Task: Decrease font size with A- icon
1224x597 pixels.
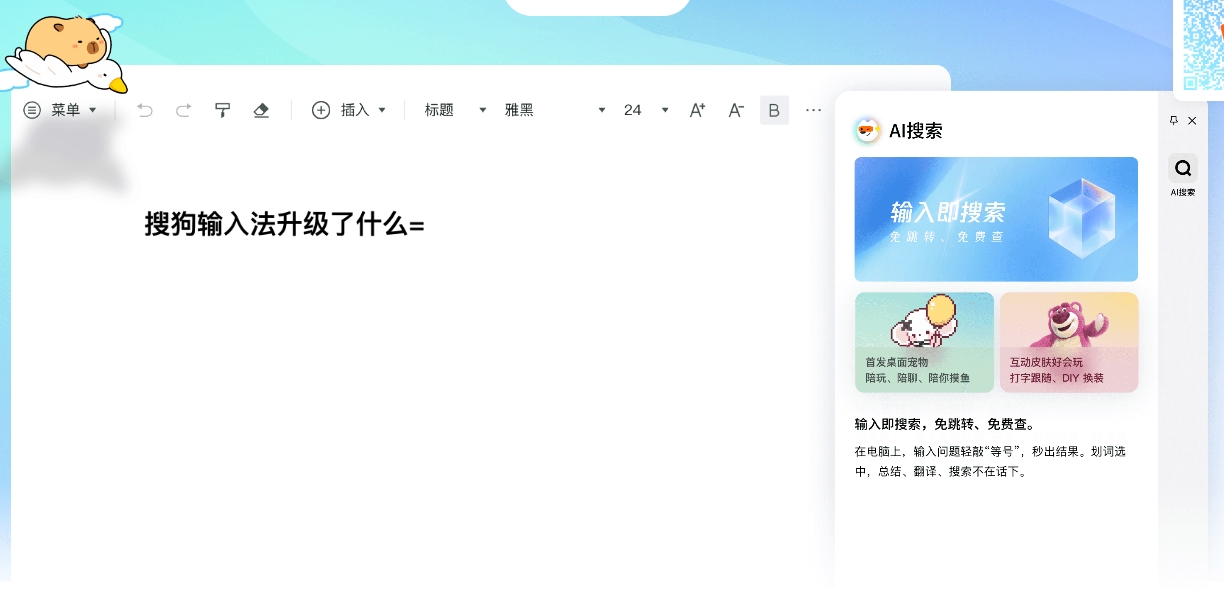Action: 736,110
